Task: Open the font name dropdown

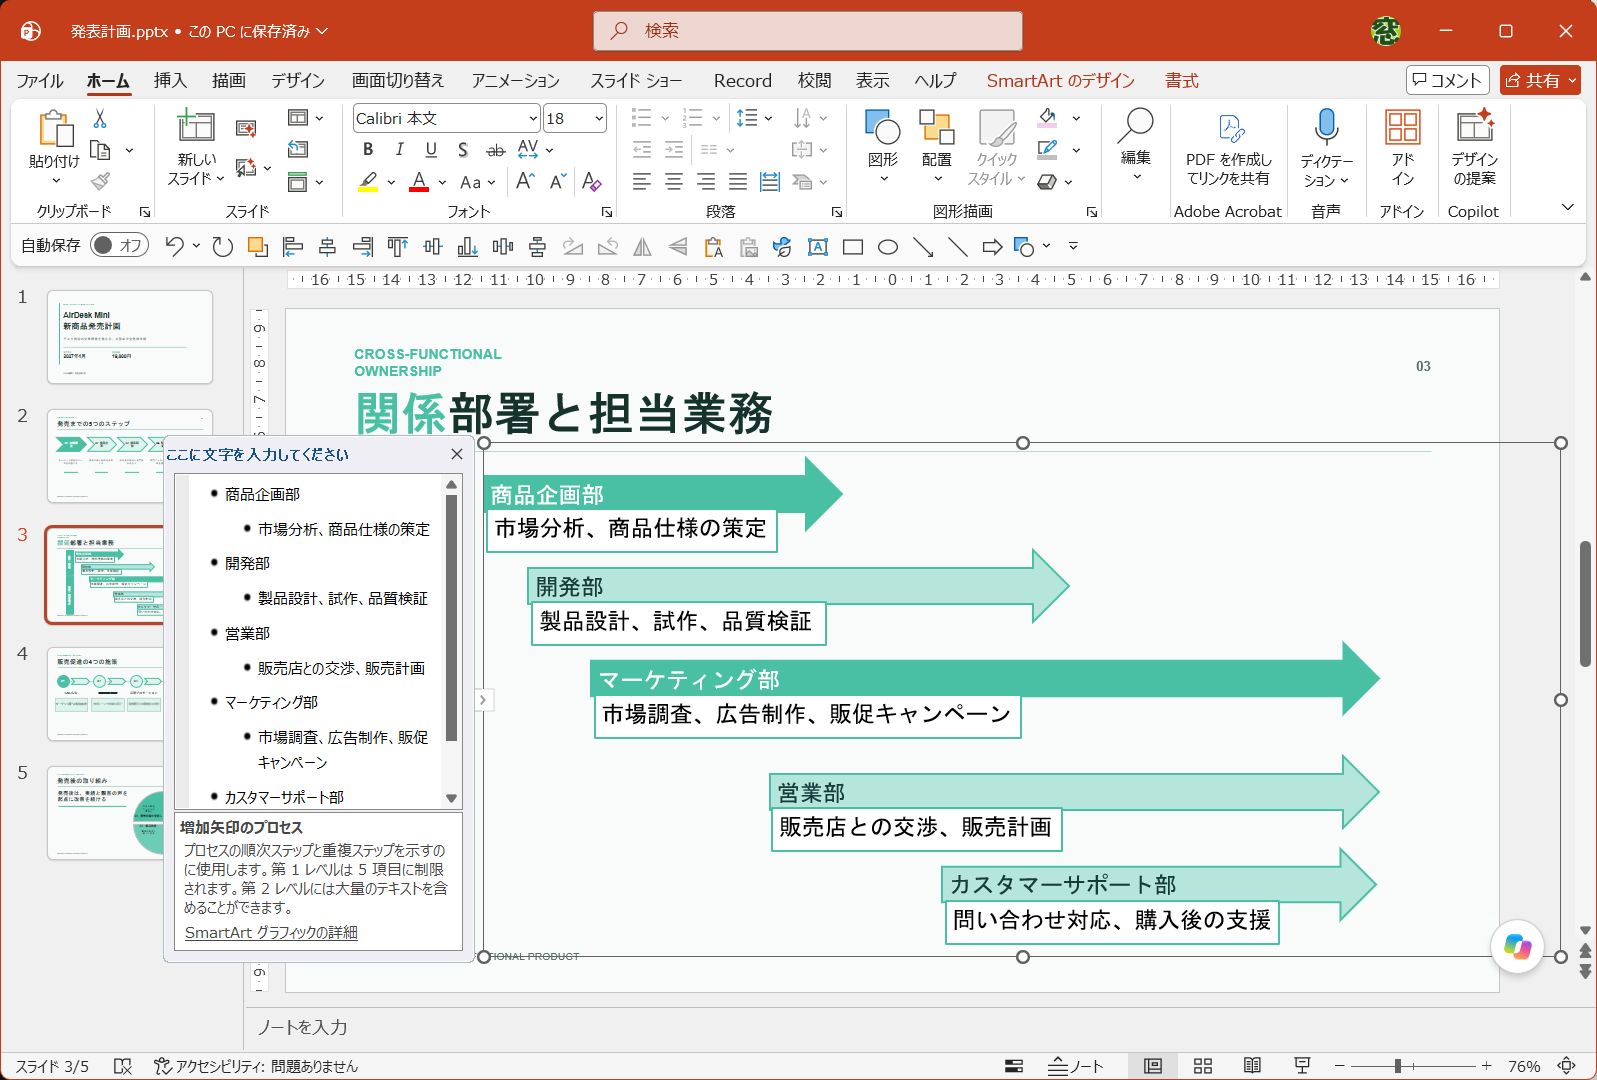Action: coord(533,118)
